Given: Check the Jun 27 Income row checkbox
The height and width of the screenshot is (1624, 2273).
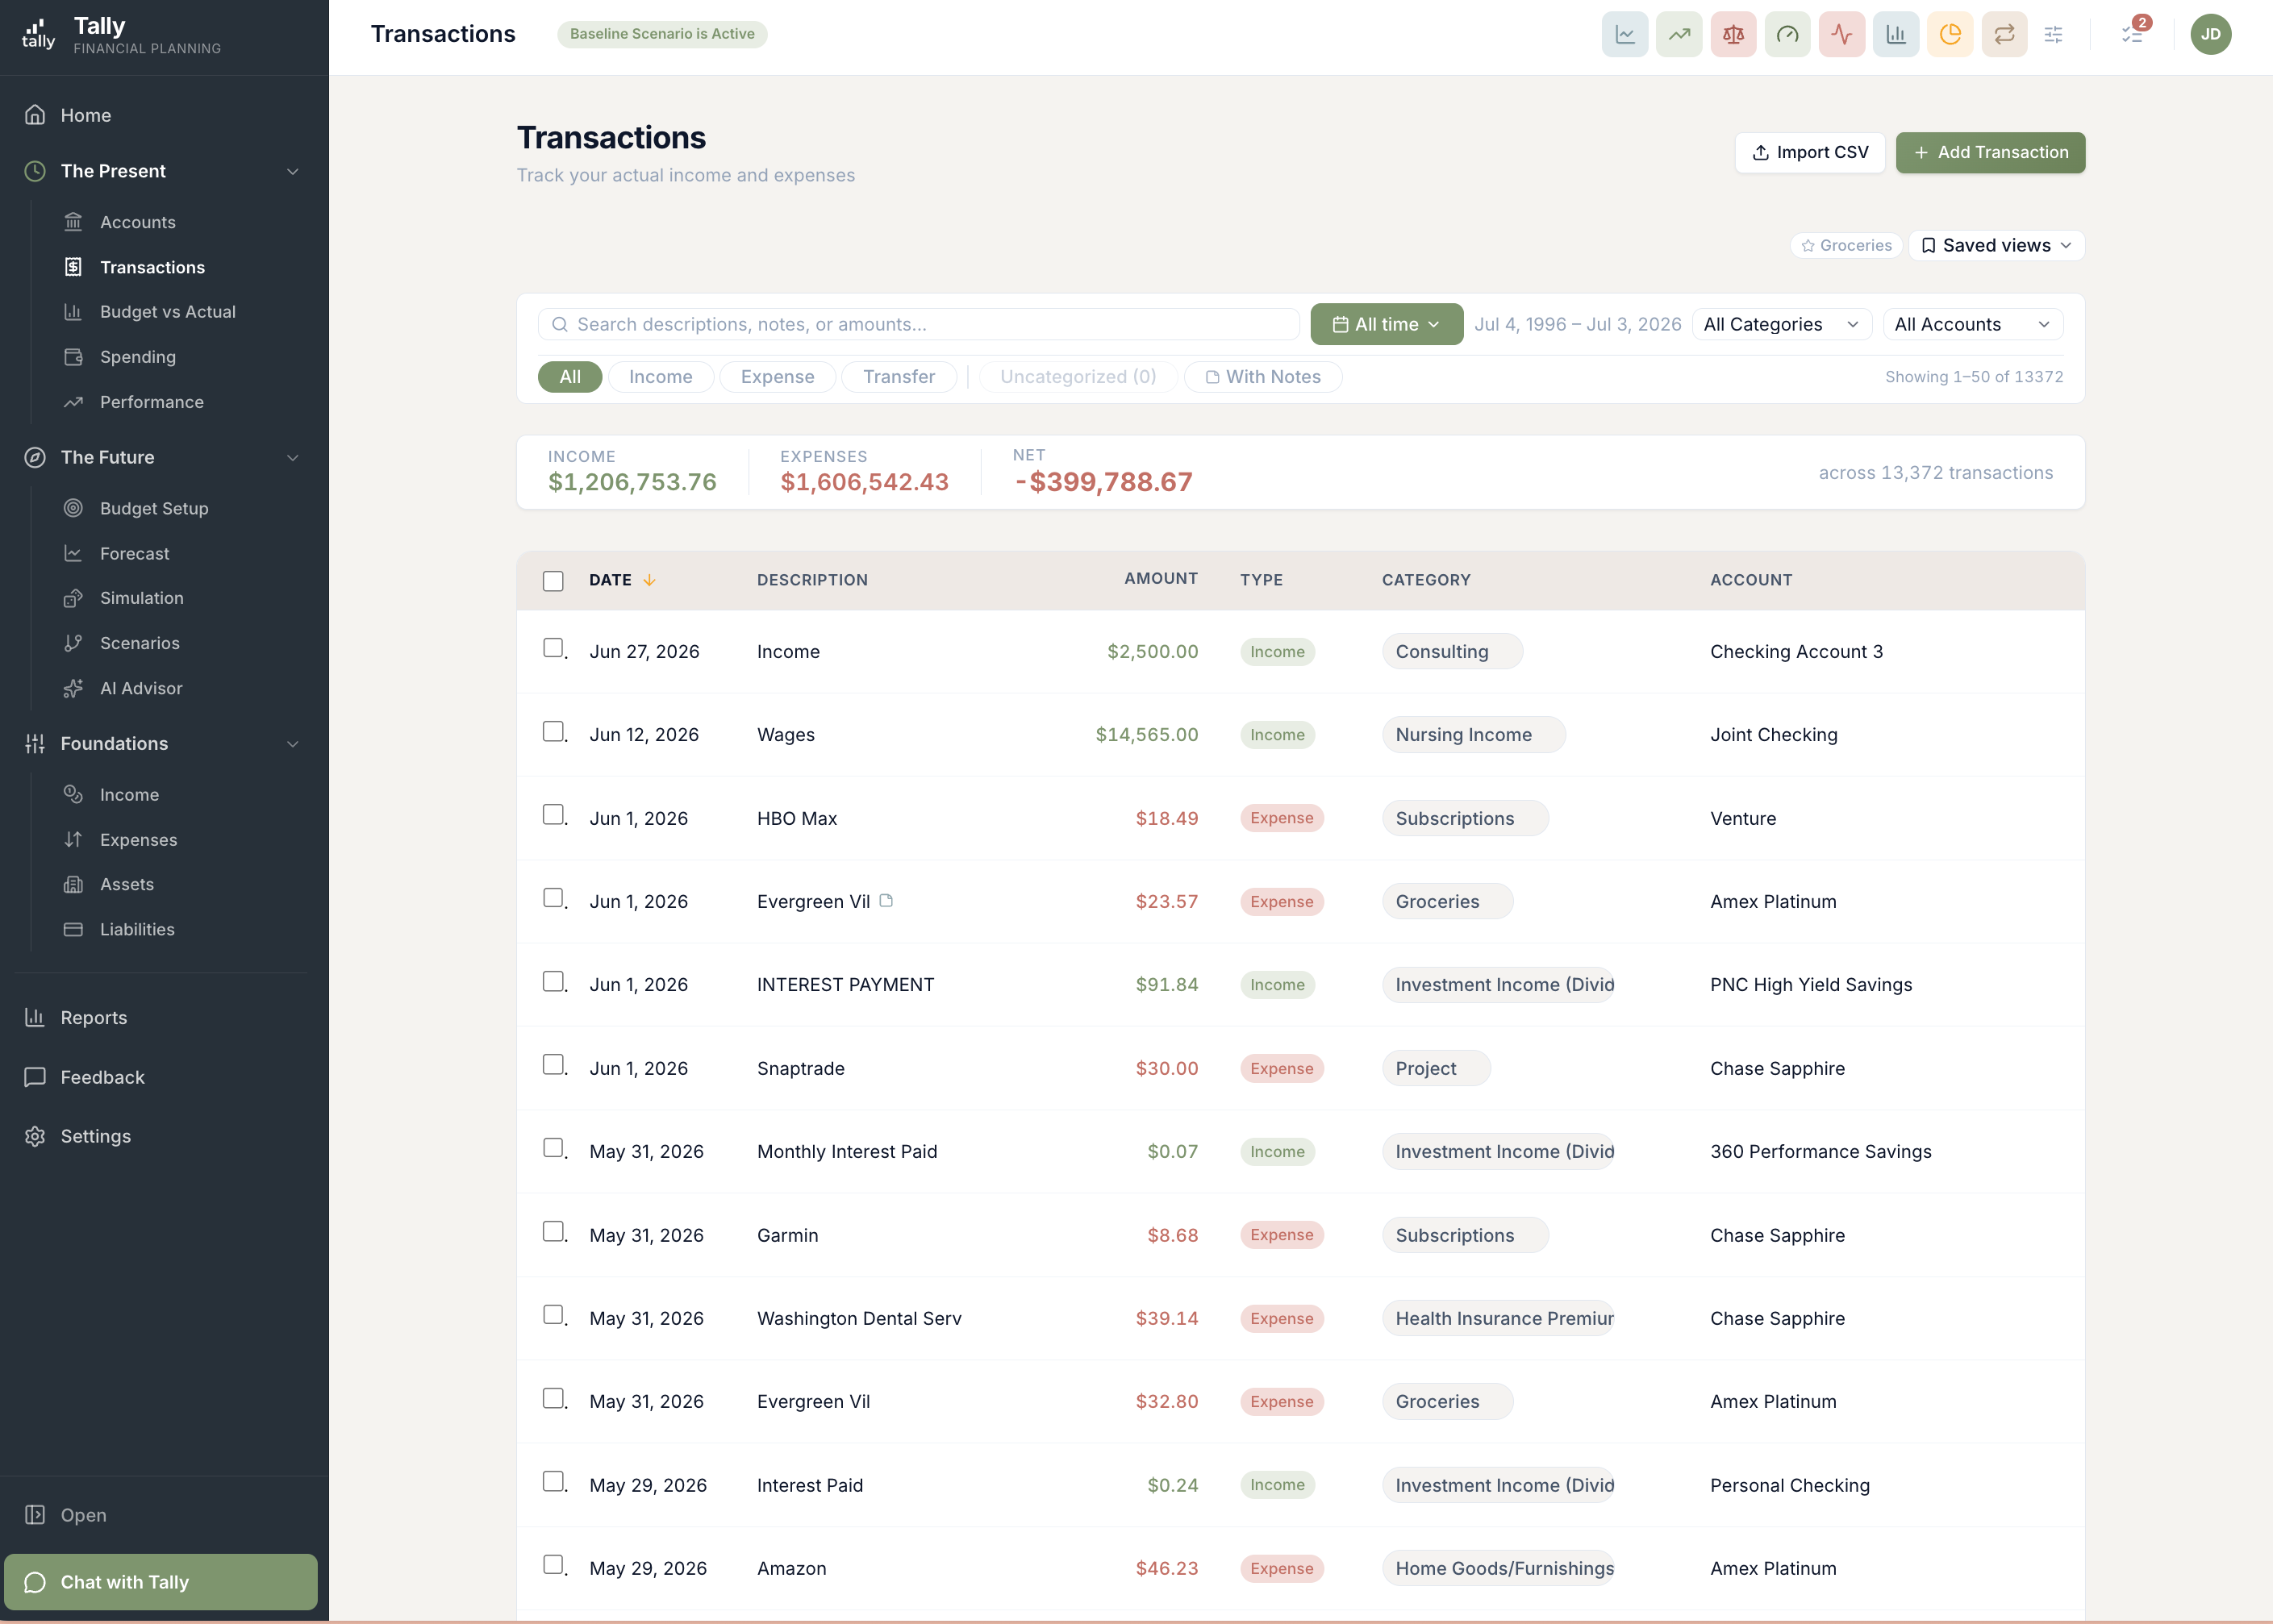Looking at the screenshot, I should [x=553, y=648].
